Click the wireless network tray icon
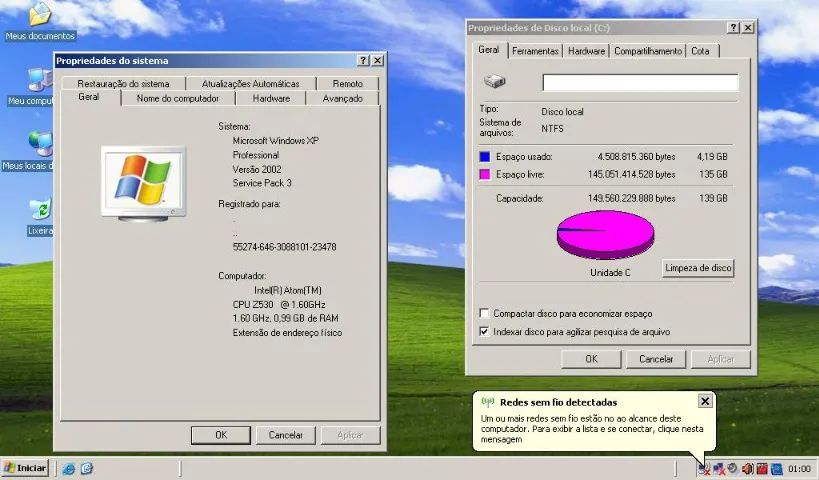Viewport: 819px width, 480px height. [704, 469]
